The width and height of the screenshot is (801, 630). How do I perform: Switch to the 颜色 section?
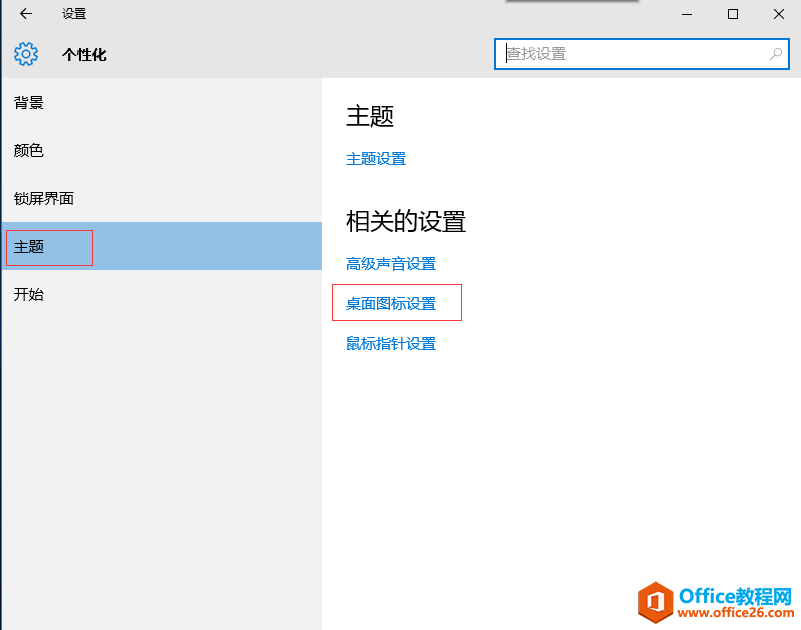tap(29, 151)
